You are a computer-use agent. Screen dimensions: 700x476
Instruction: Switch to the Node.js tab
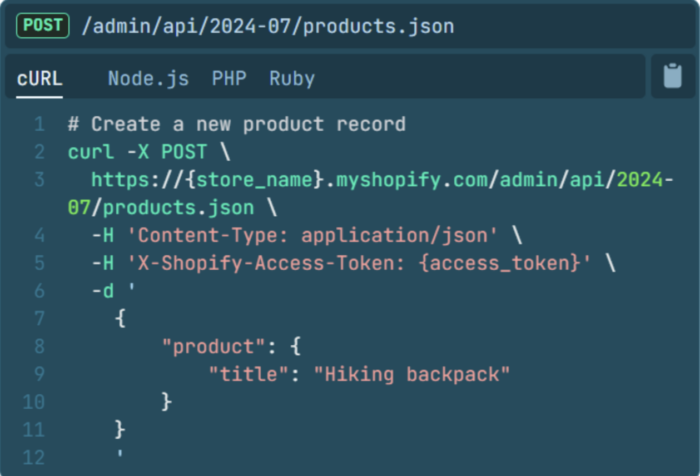[148, 78]
